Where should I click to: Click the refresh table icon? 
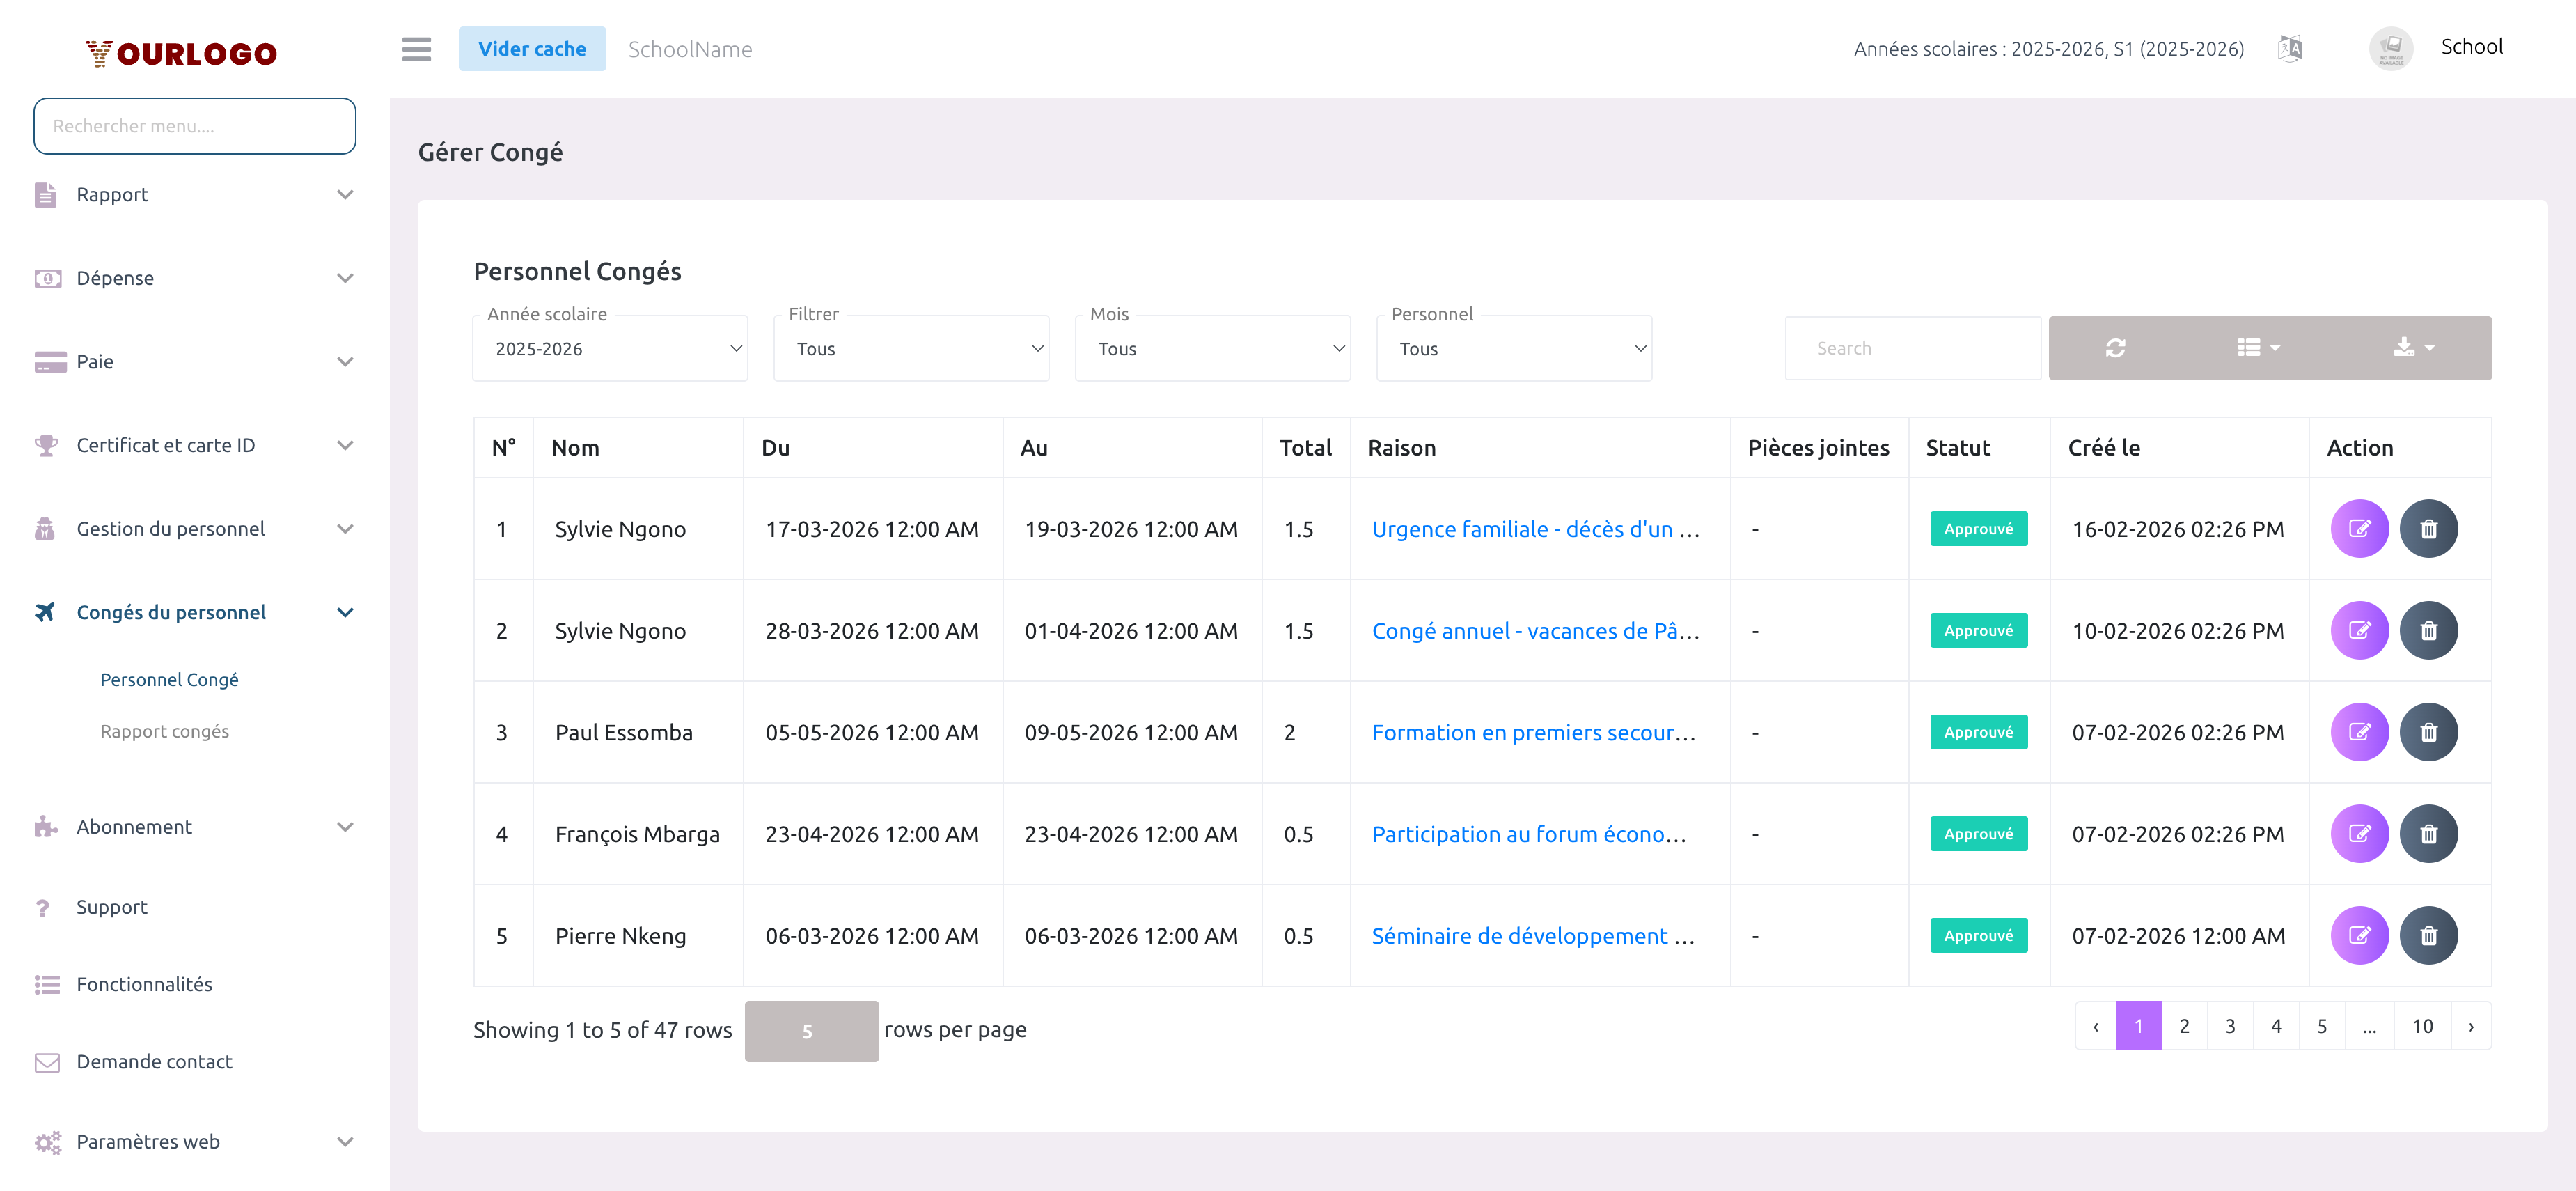tap(2115, 348)
